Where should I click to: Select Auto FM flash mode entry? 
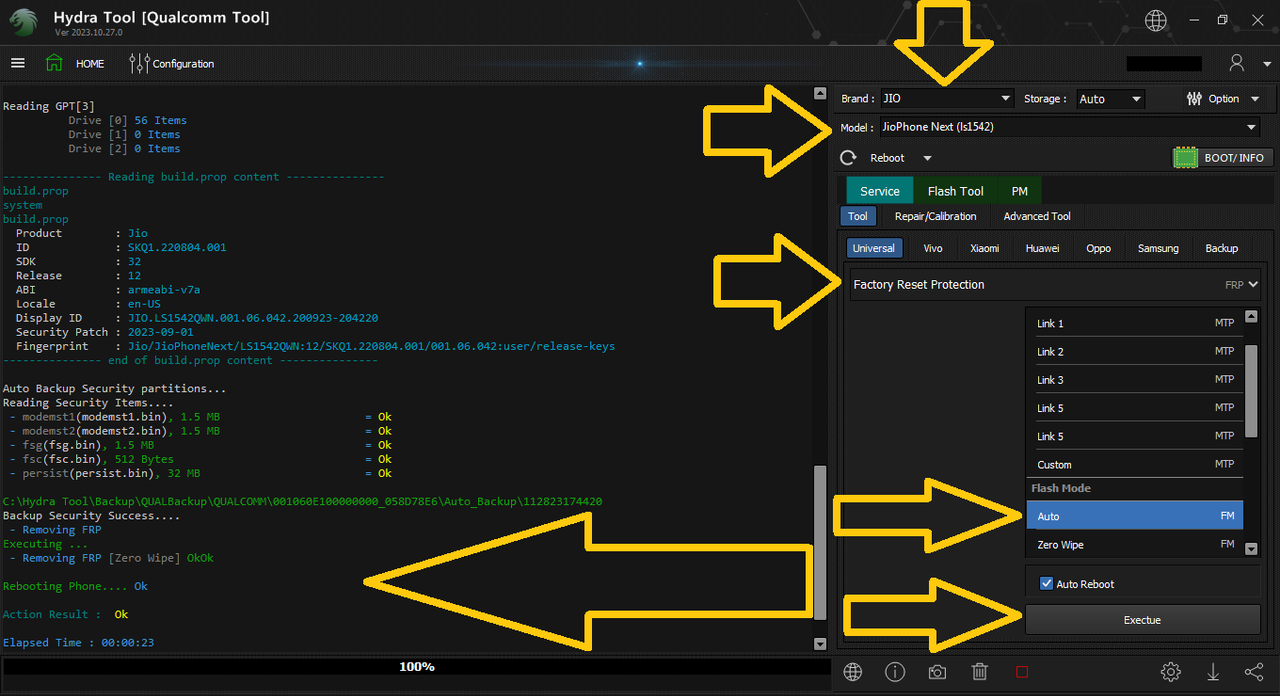click(x=1135, y=517)
